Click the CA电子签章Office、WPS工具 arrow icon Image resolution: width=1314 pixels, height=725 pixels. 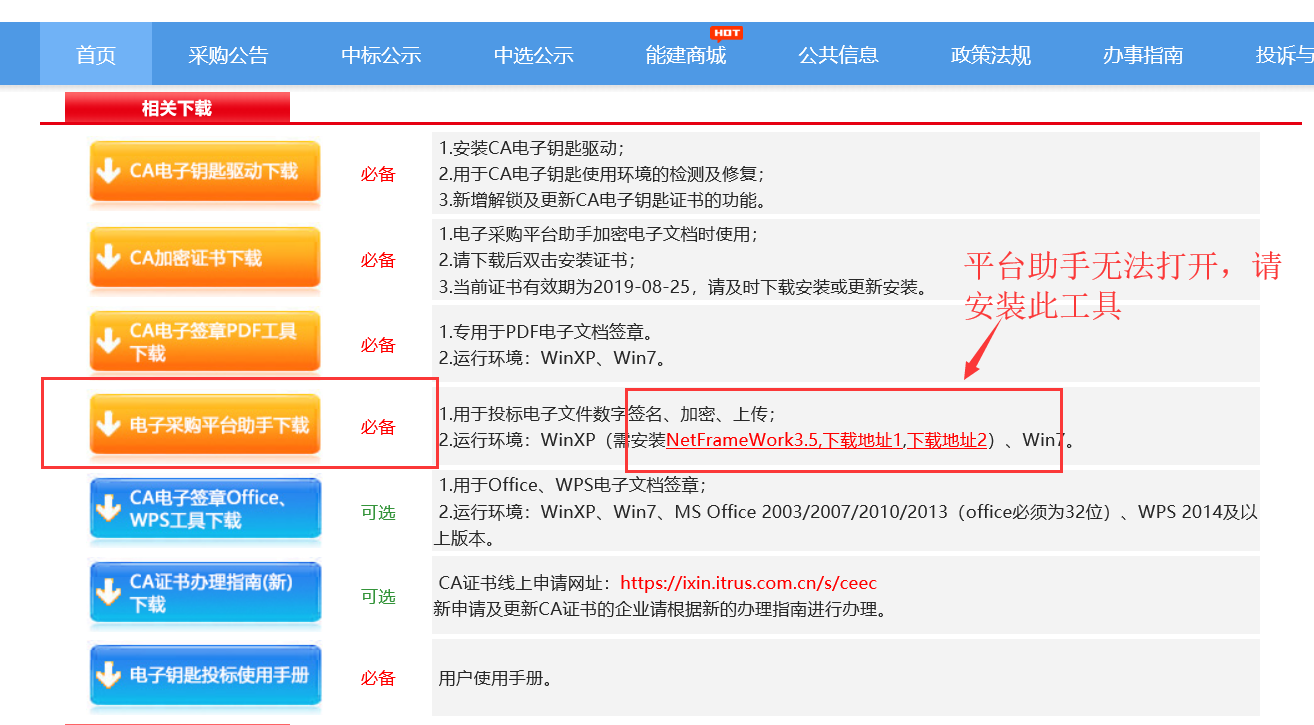point(107,509)
